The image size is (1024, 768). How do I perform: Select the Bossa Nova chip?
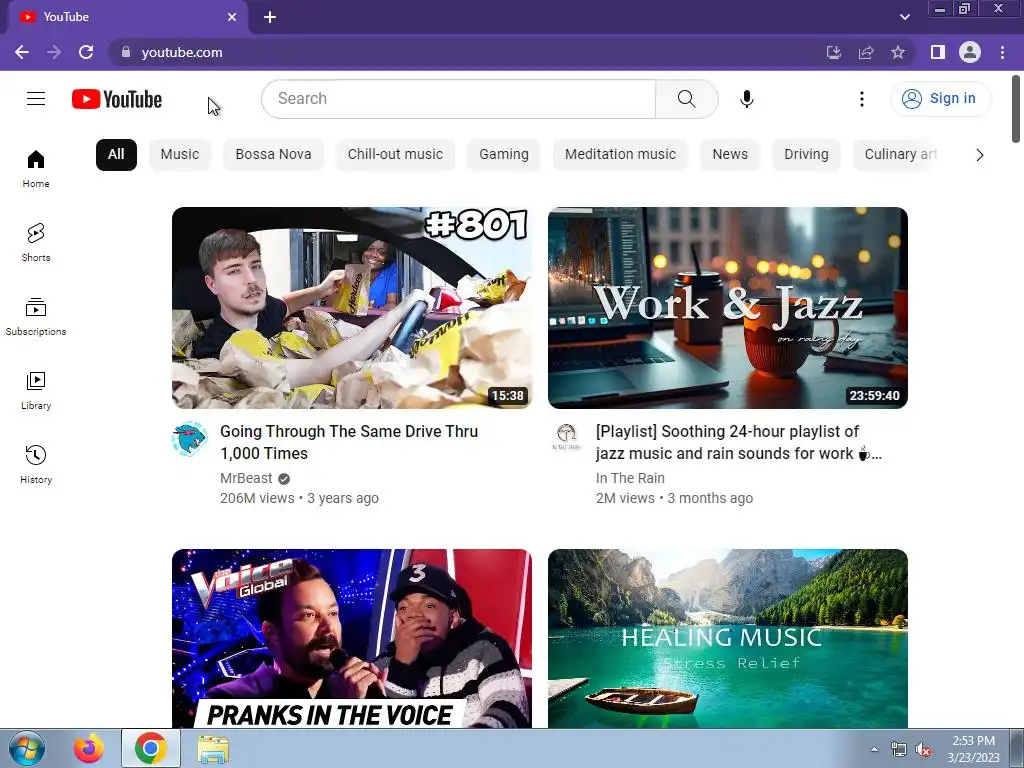273,155
